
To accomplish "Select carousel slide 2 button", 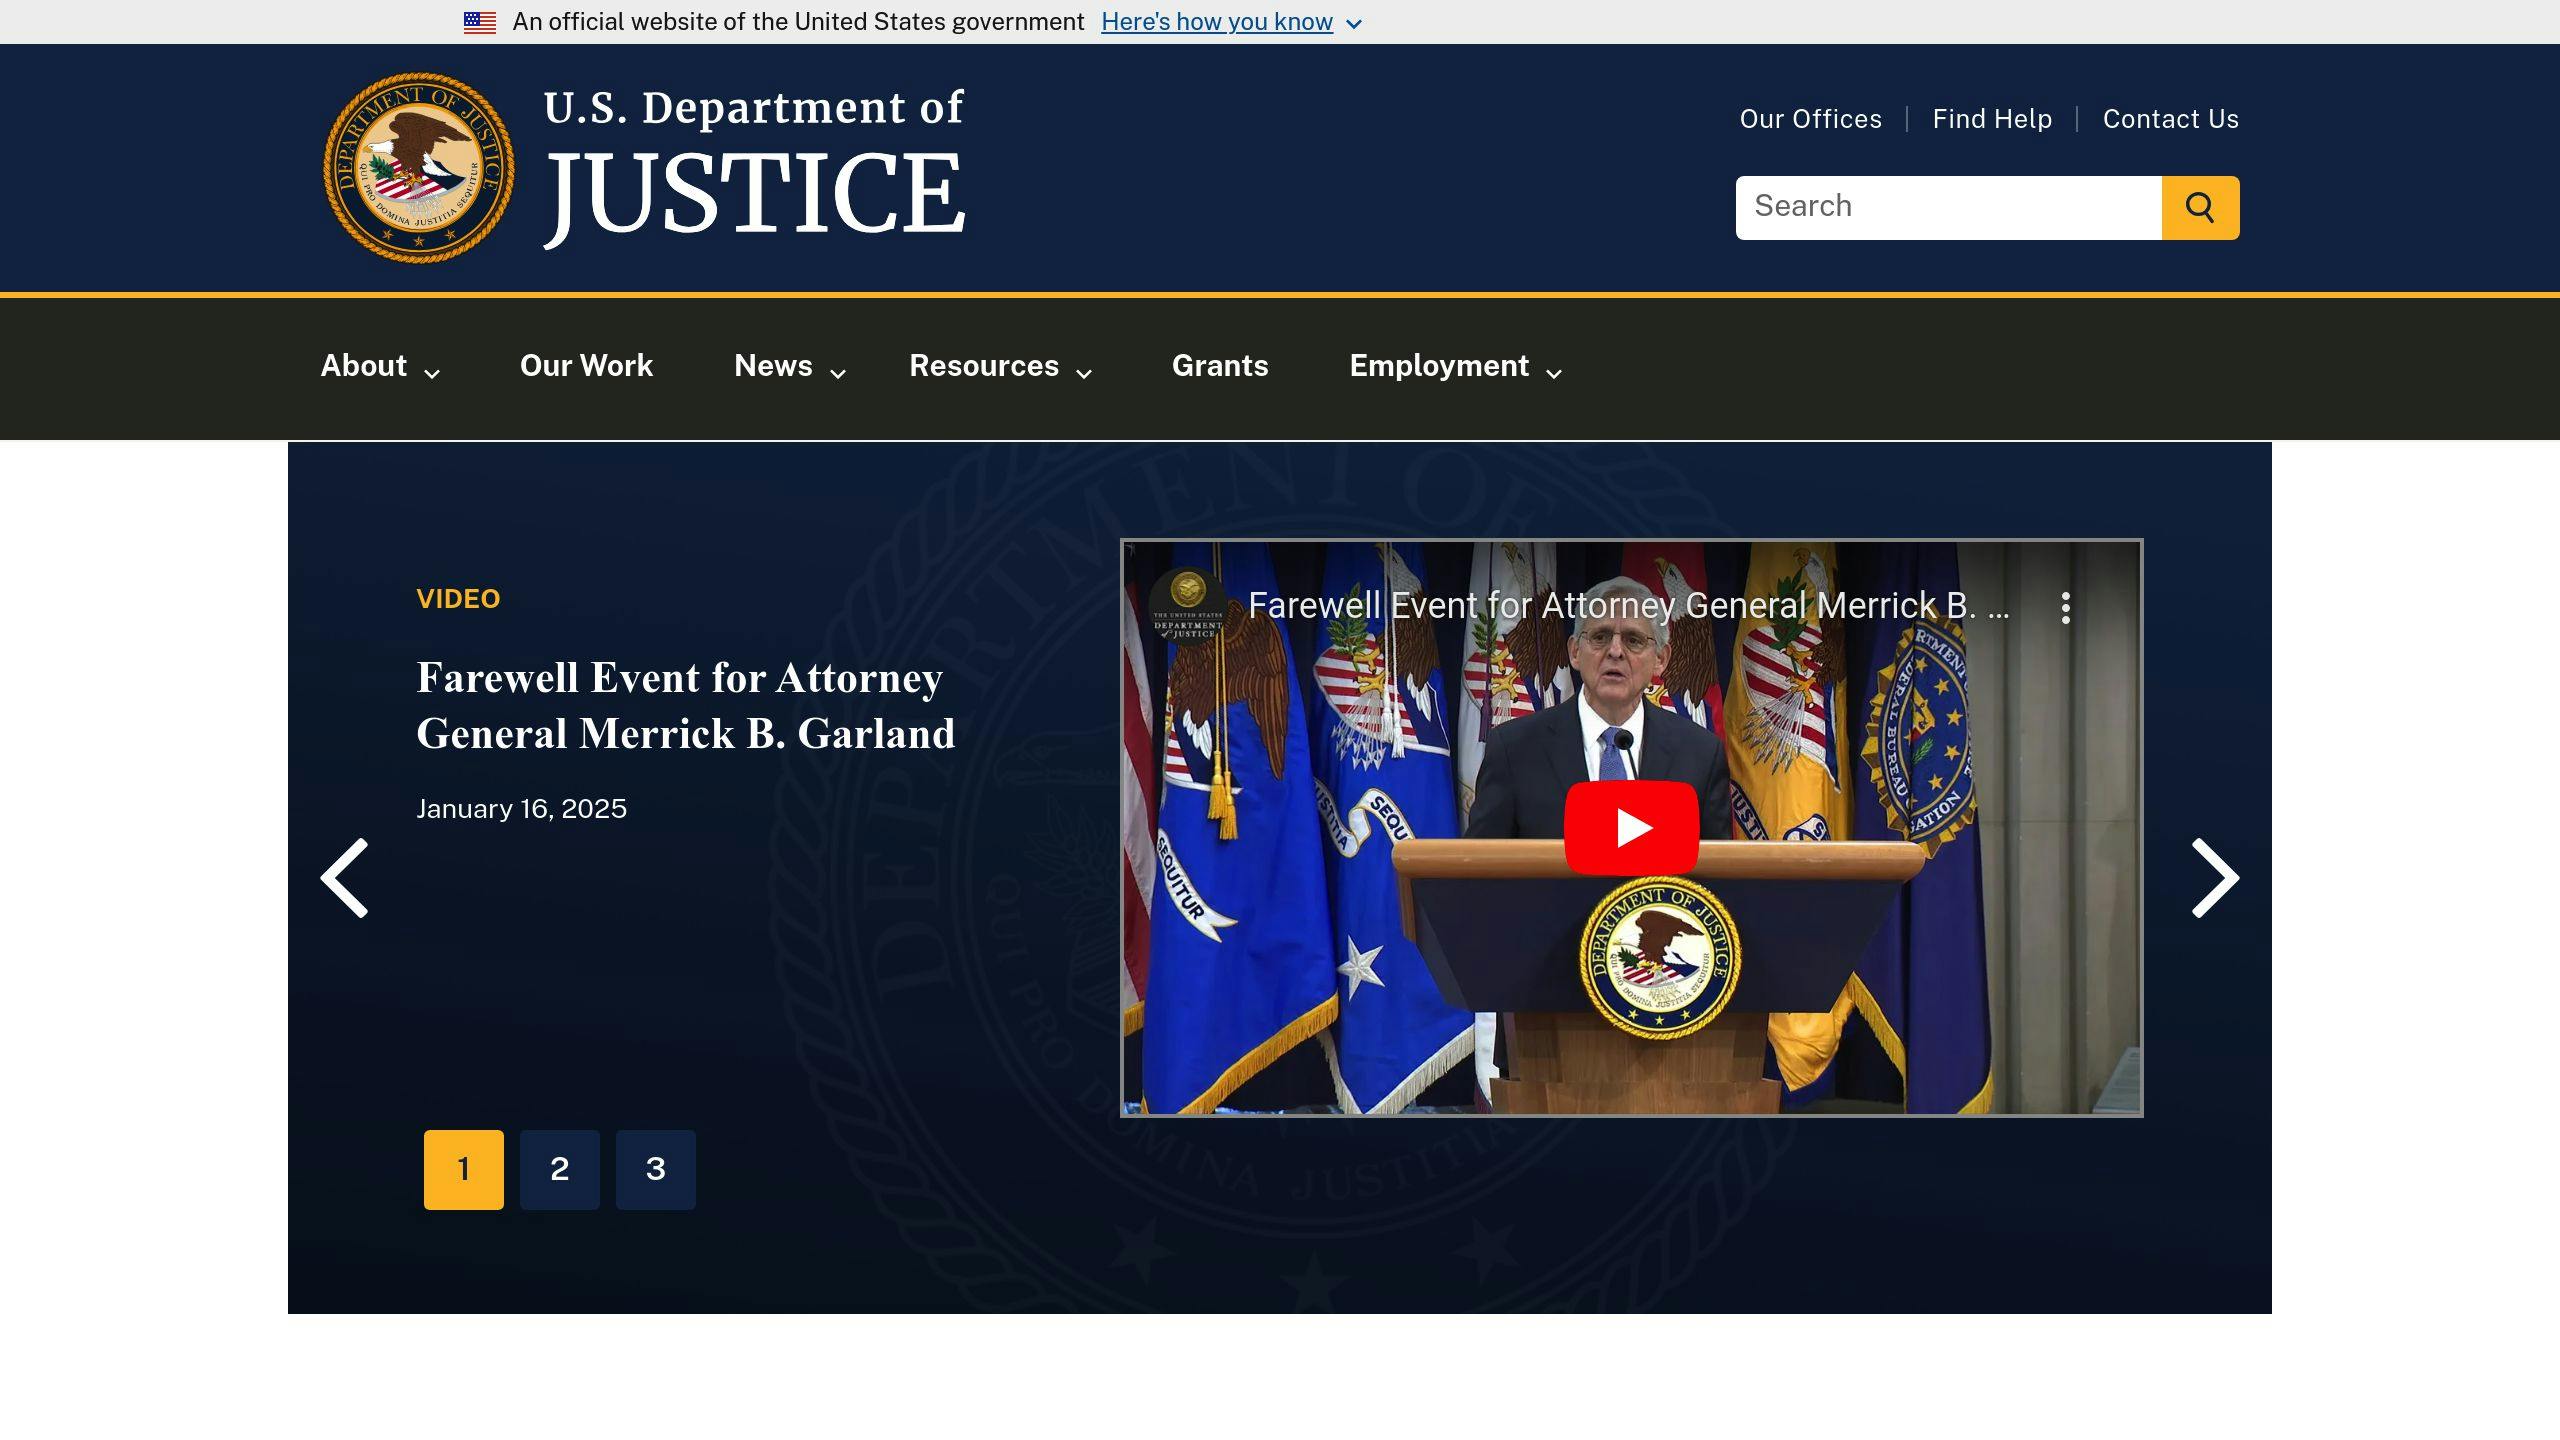I will 560,1170.
